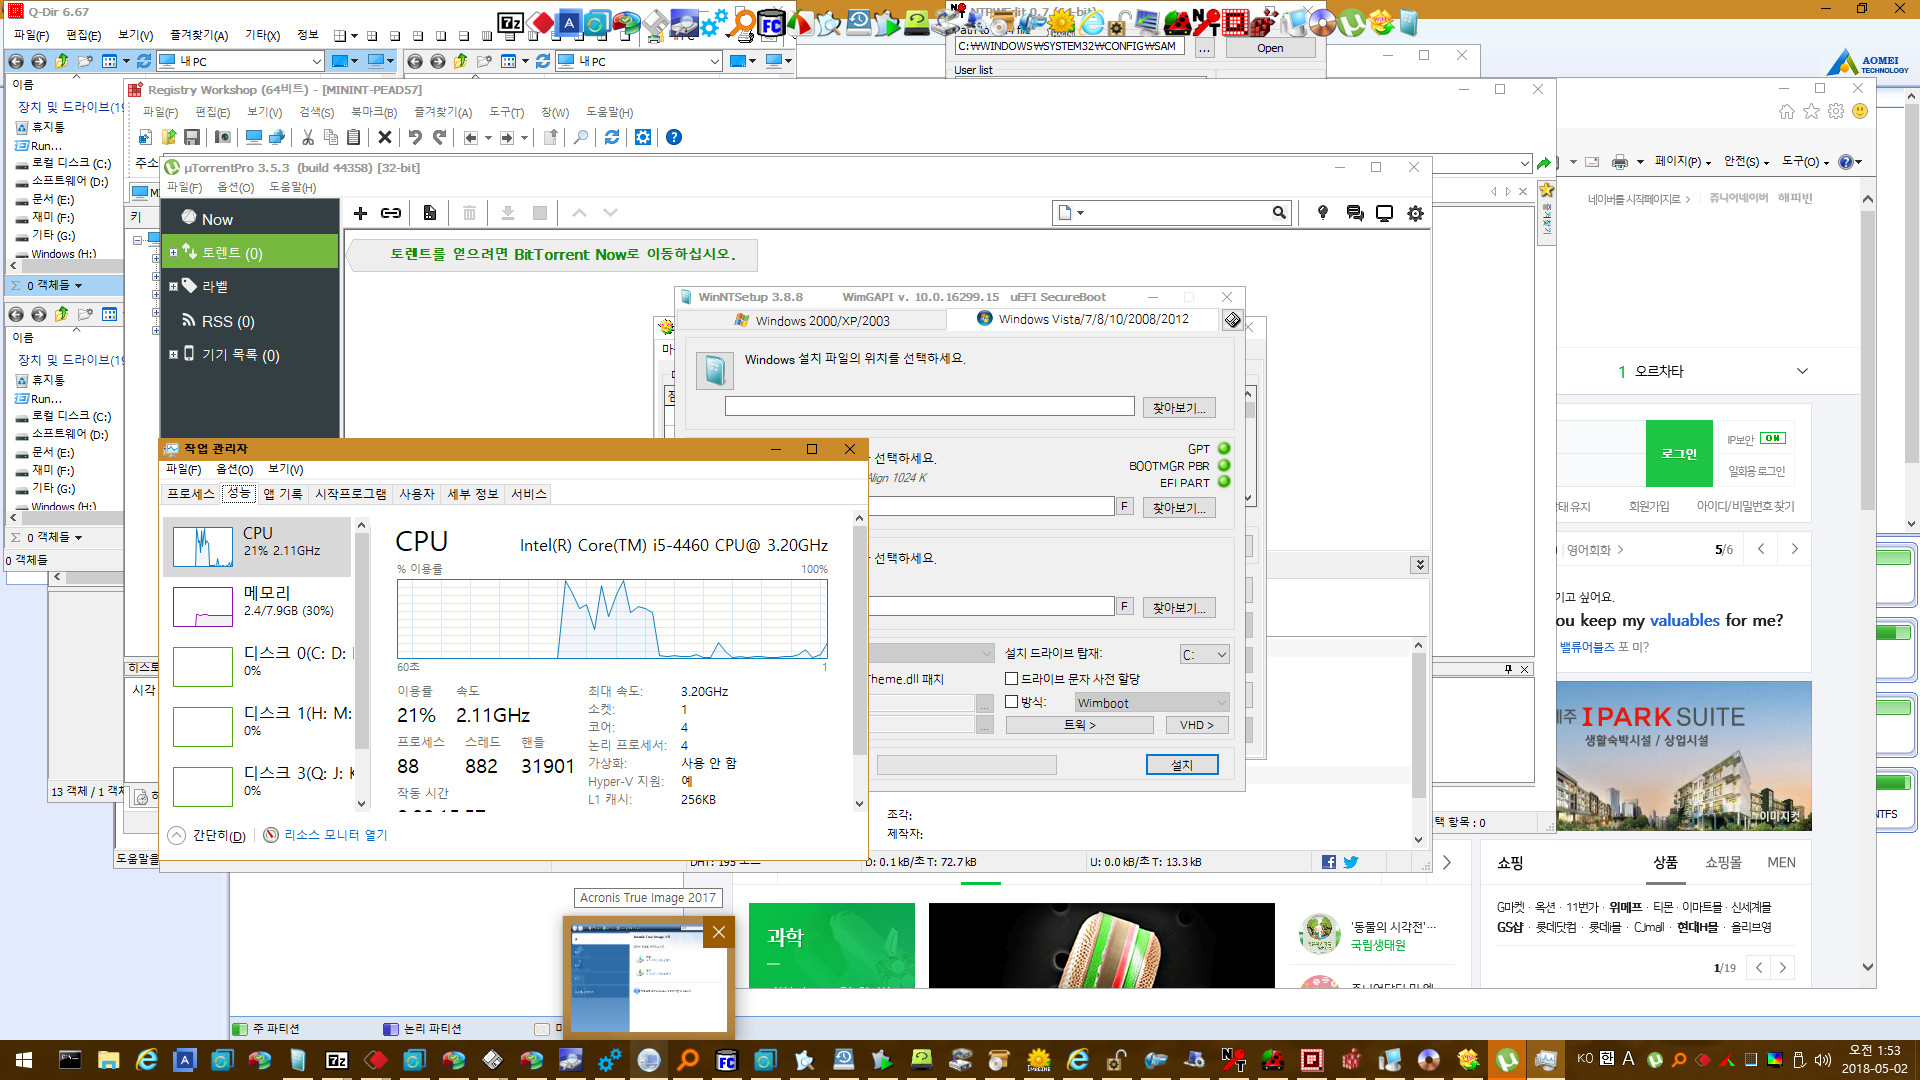The image size is (1920, 1080).
Task: Click Redo arrow in Registry Workshop toolbar
Action: coord(439,137)
